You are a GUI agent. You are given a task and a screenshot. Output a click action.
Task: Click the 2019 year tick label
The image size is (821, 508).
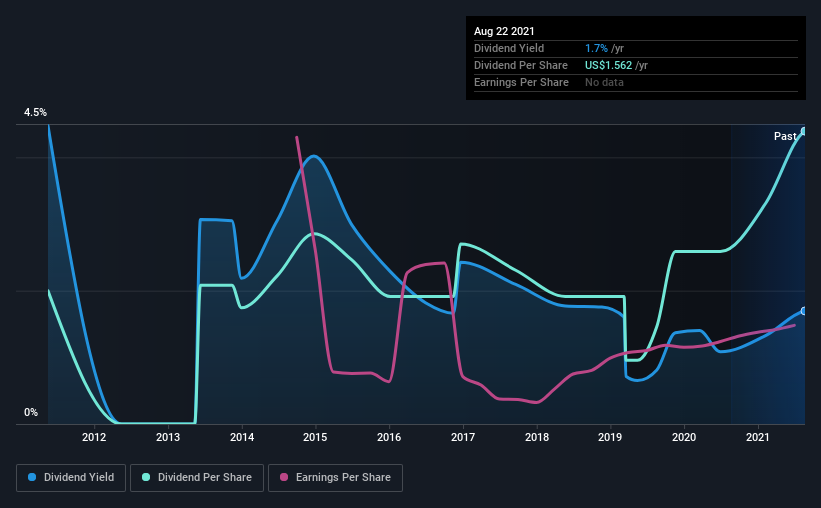(x=610, y=437)
